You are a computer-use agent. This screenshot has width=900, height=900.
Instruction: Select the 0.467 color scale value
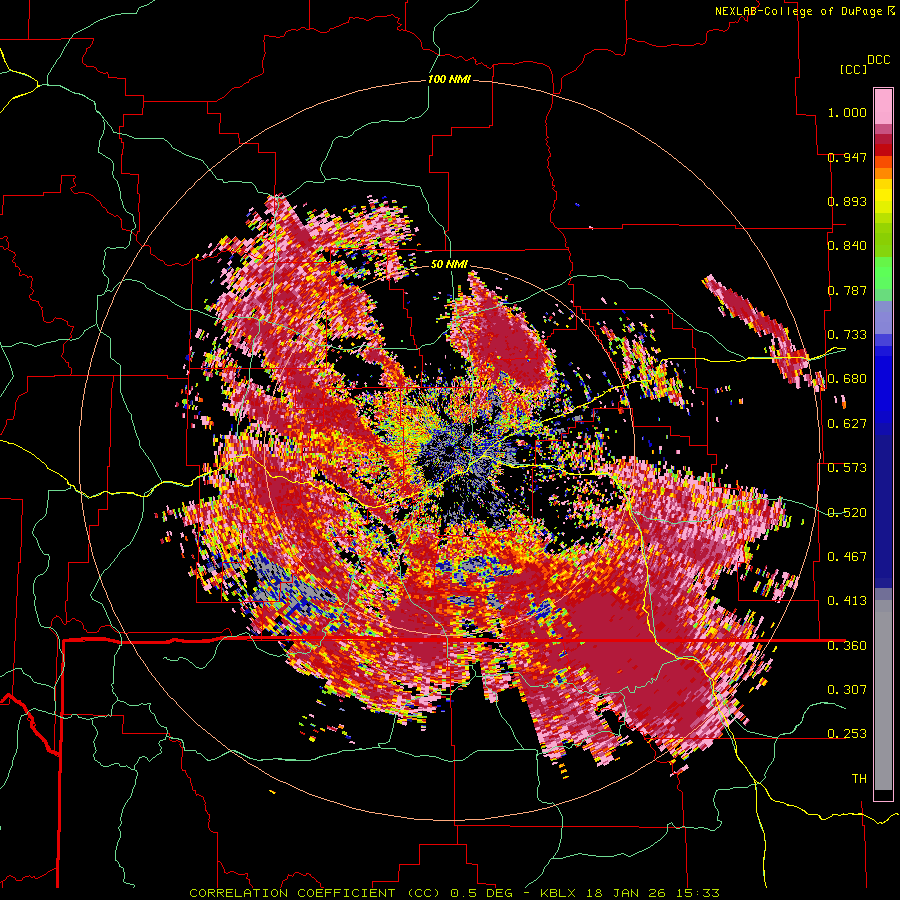coord(847,557)
